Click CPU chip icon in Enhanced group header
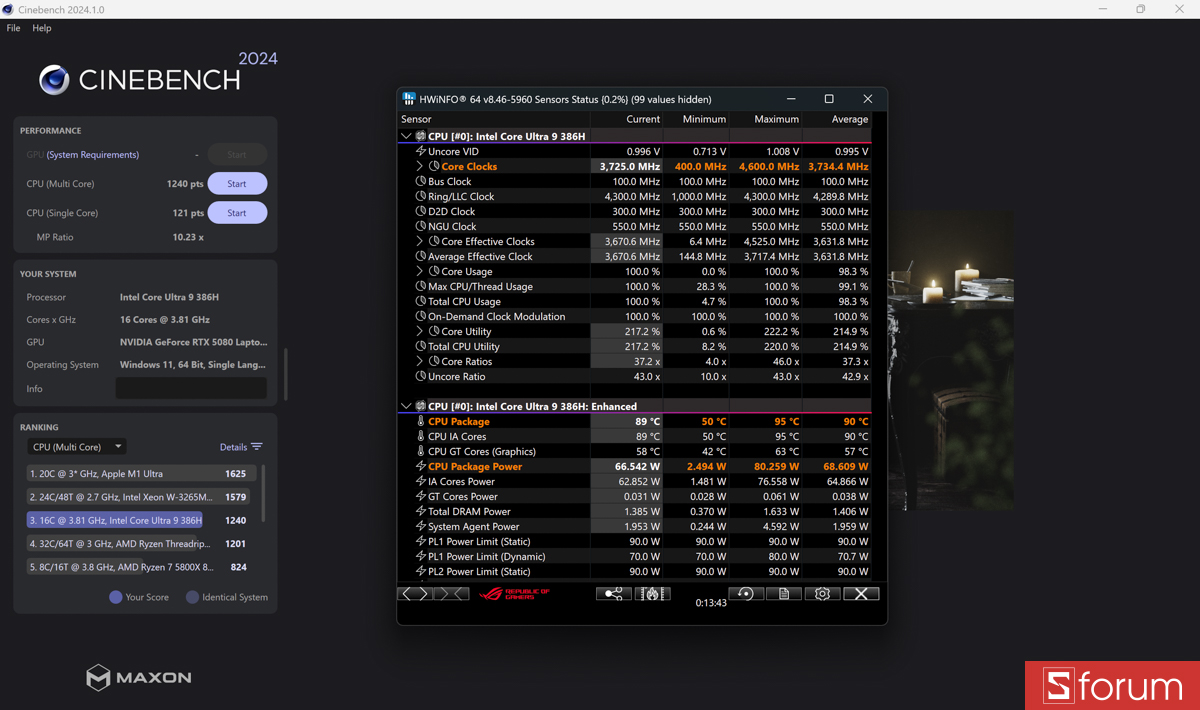The width and height of the screenshot is (1200, 710). [421, 406]
